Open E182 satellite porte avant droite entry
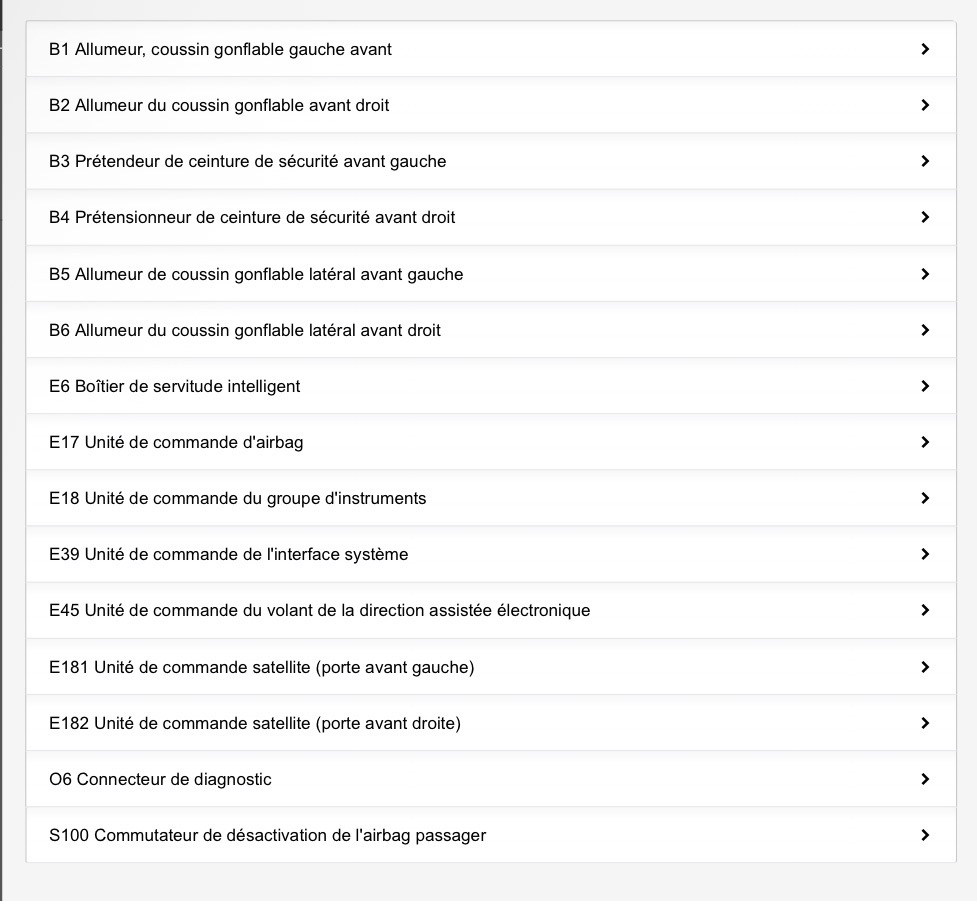977x901 pixels. pyautogui.click(x=255, y=723)
